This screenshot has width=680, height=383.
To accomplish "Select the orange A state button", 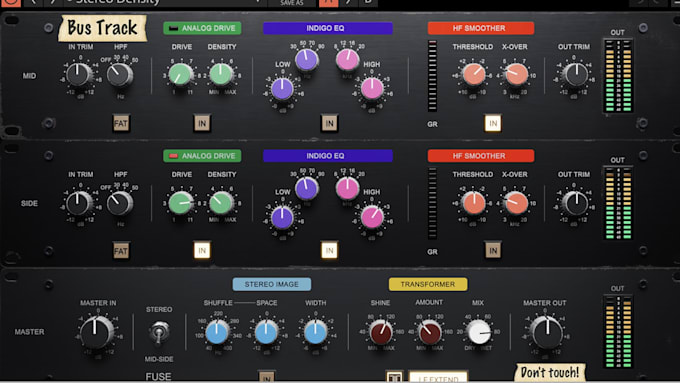I will [x=328, y=3].
